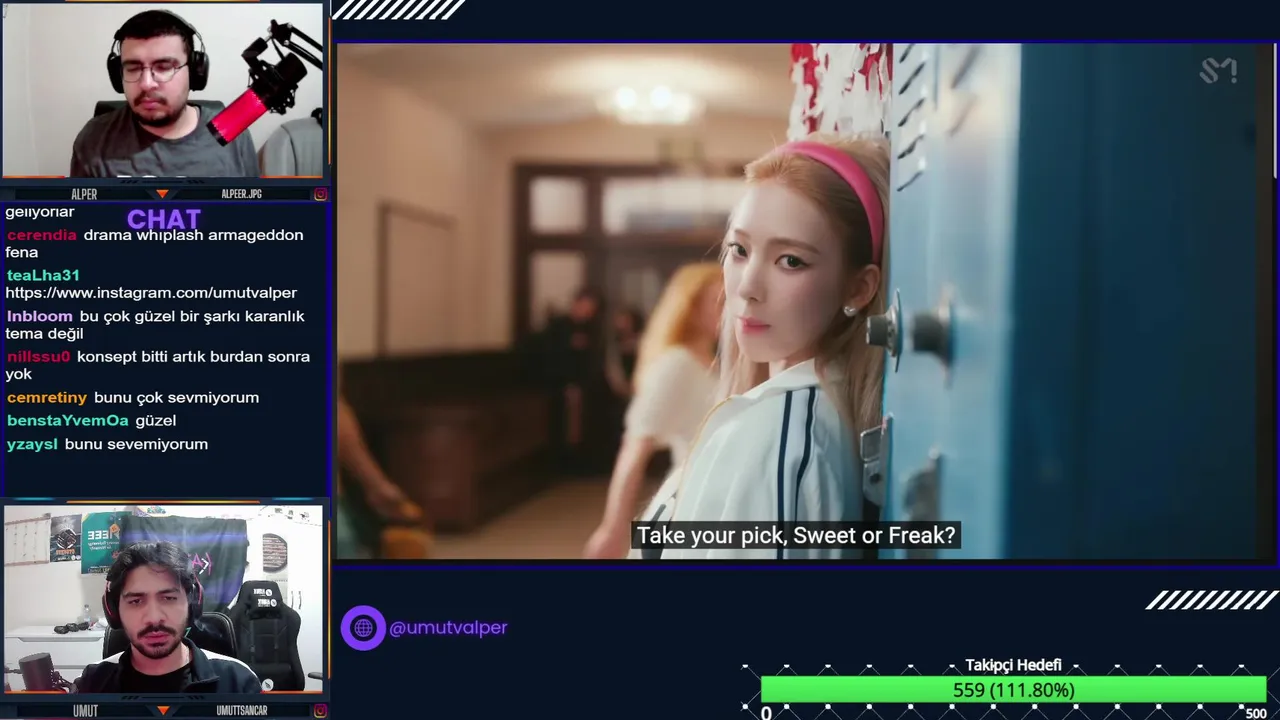Click the UMUT webcam feed
The width and height of the screenshot is (1280, 720).
163,599
